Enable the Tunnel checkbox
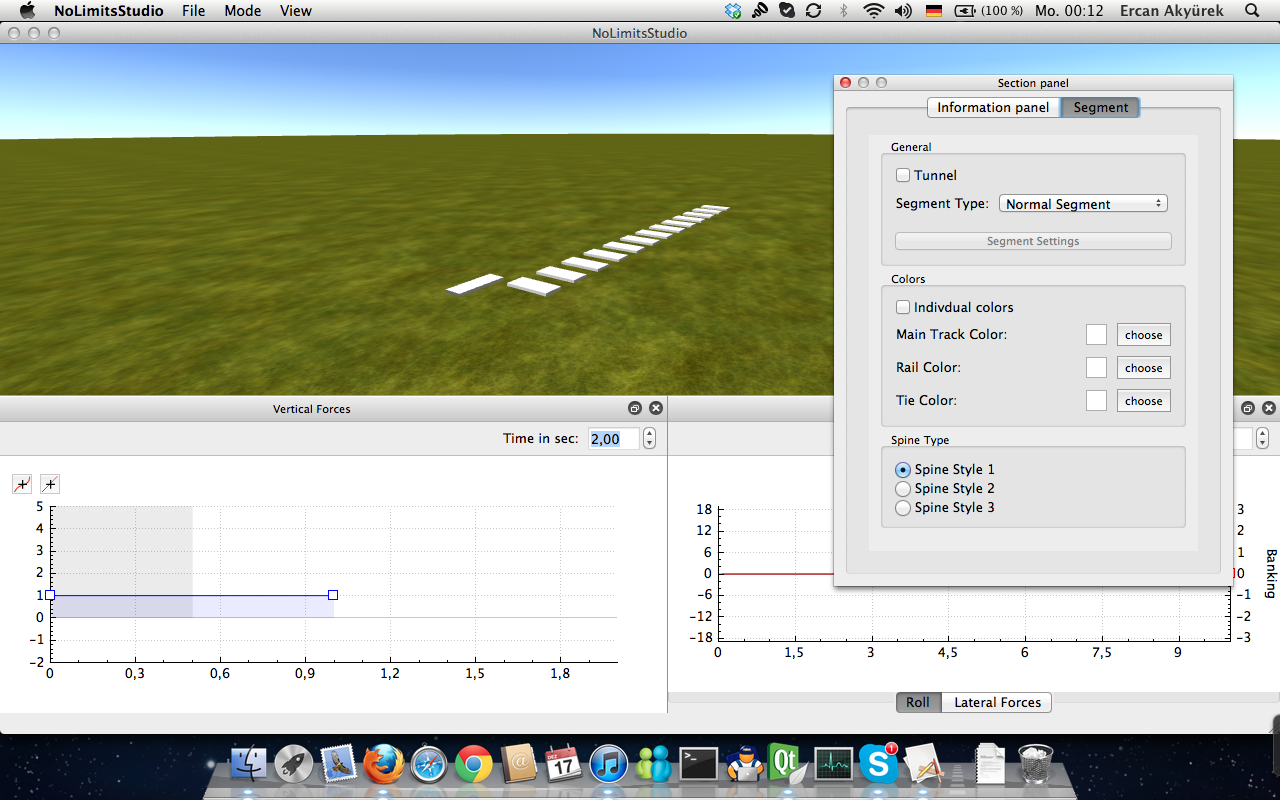Screen dimensions: 1280x800 [x=903, y=176]
